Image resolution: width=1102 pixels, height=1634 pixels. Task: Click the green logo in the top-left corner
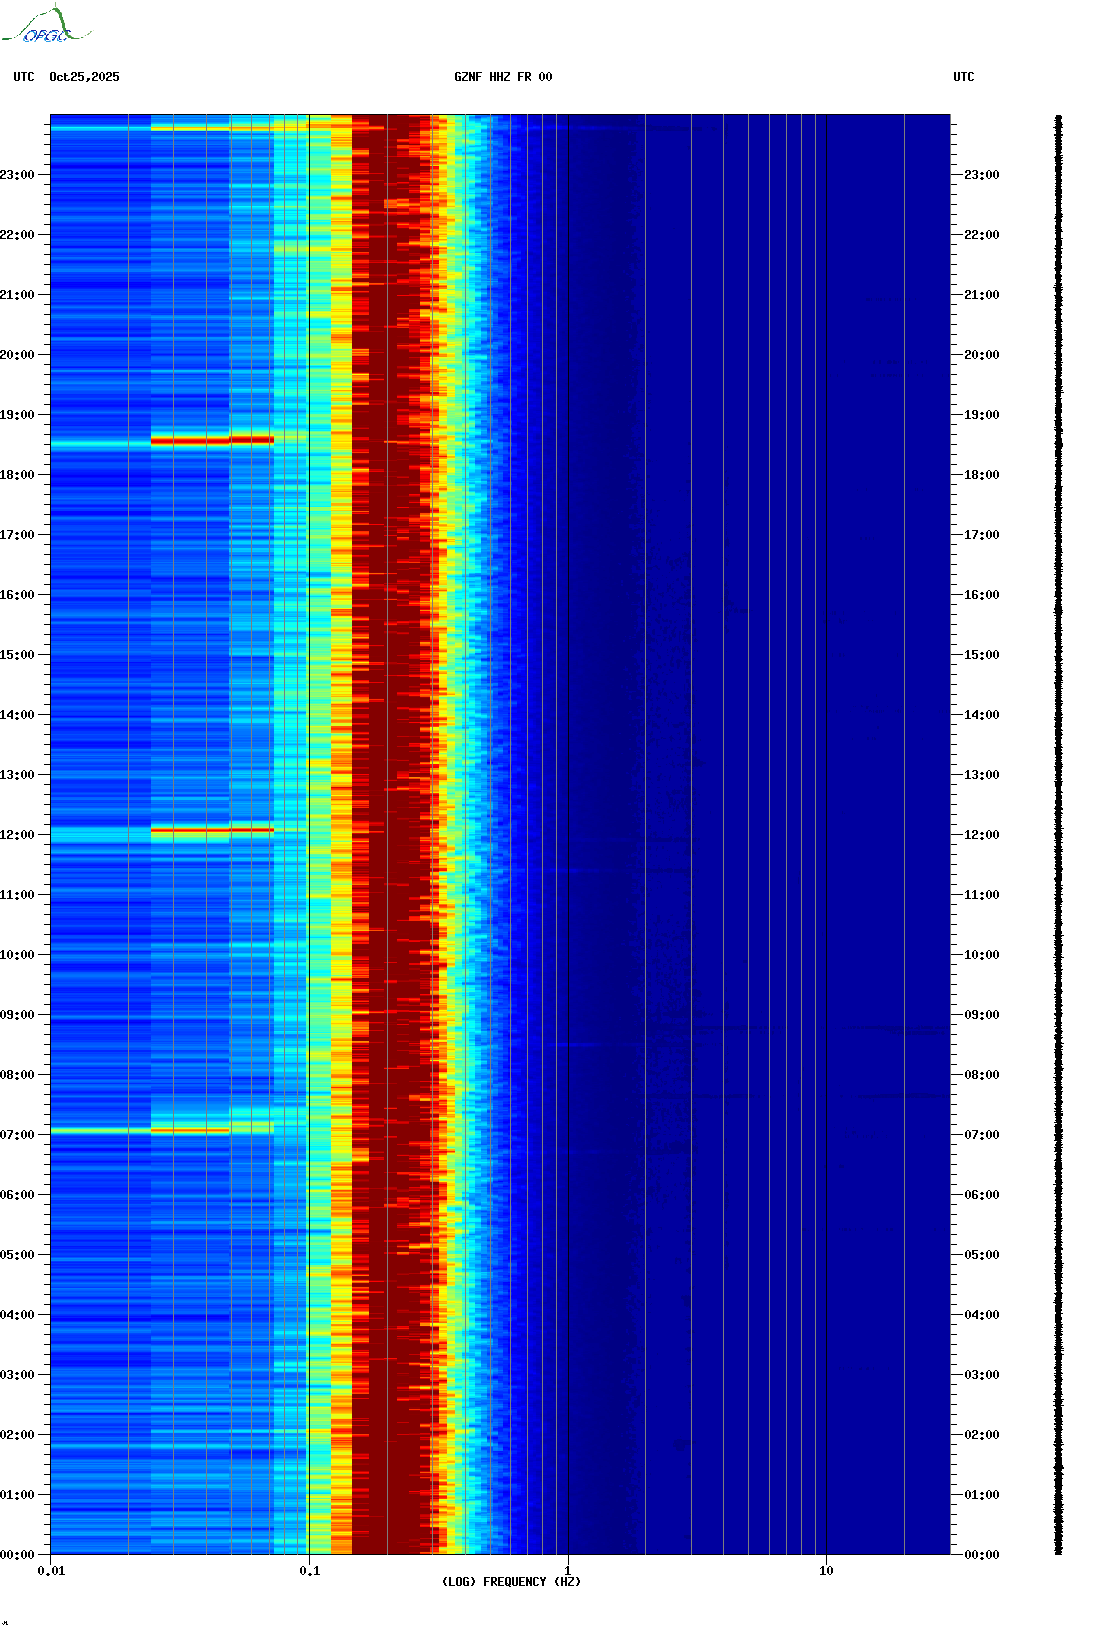pos(45,26)
